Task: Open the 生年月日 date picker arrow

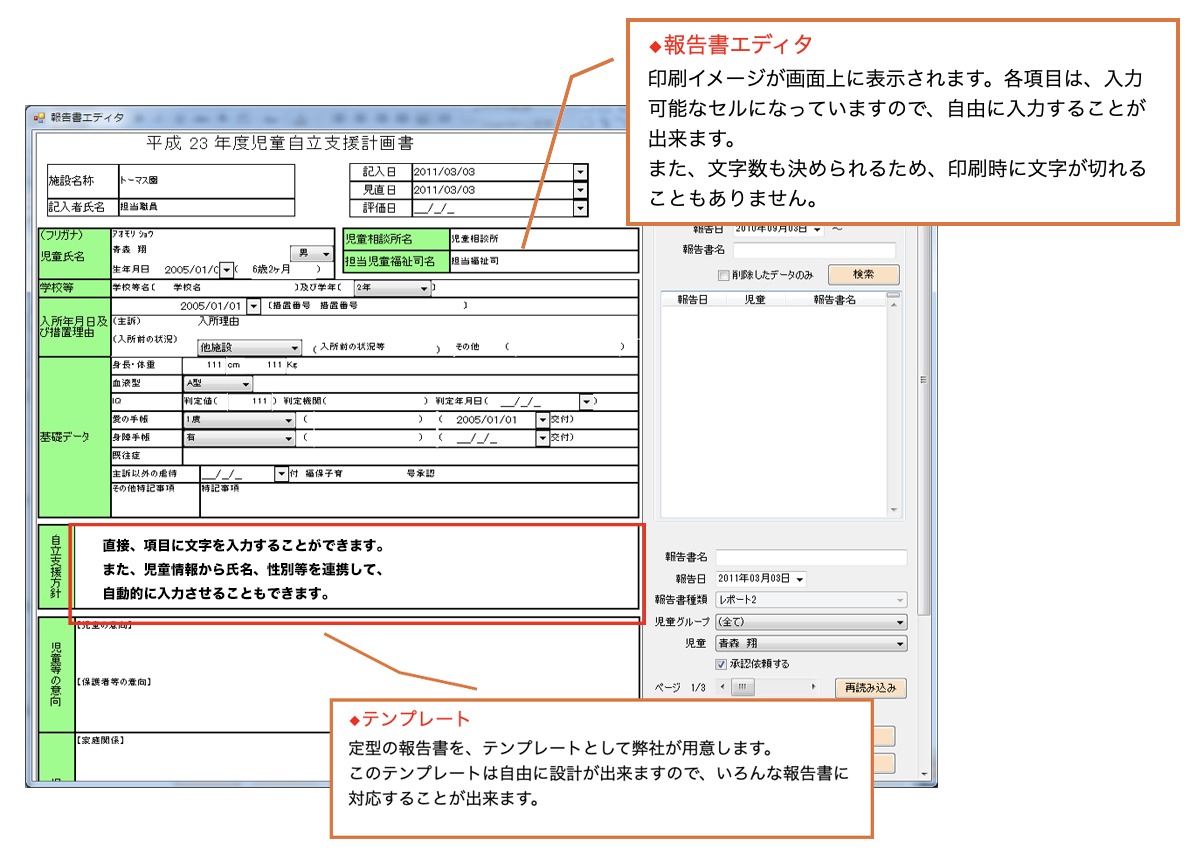Action: click(227, 270)
